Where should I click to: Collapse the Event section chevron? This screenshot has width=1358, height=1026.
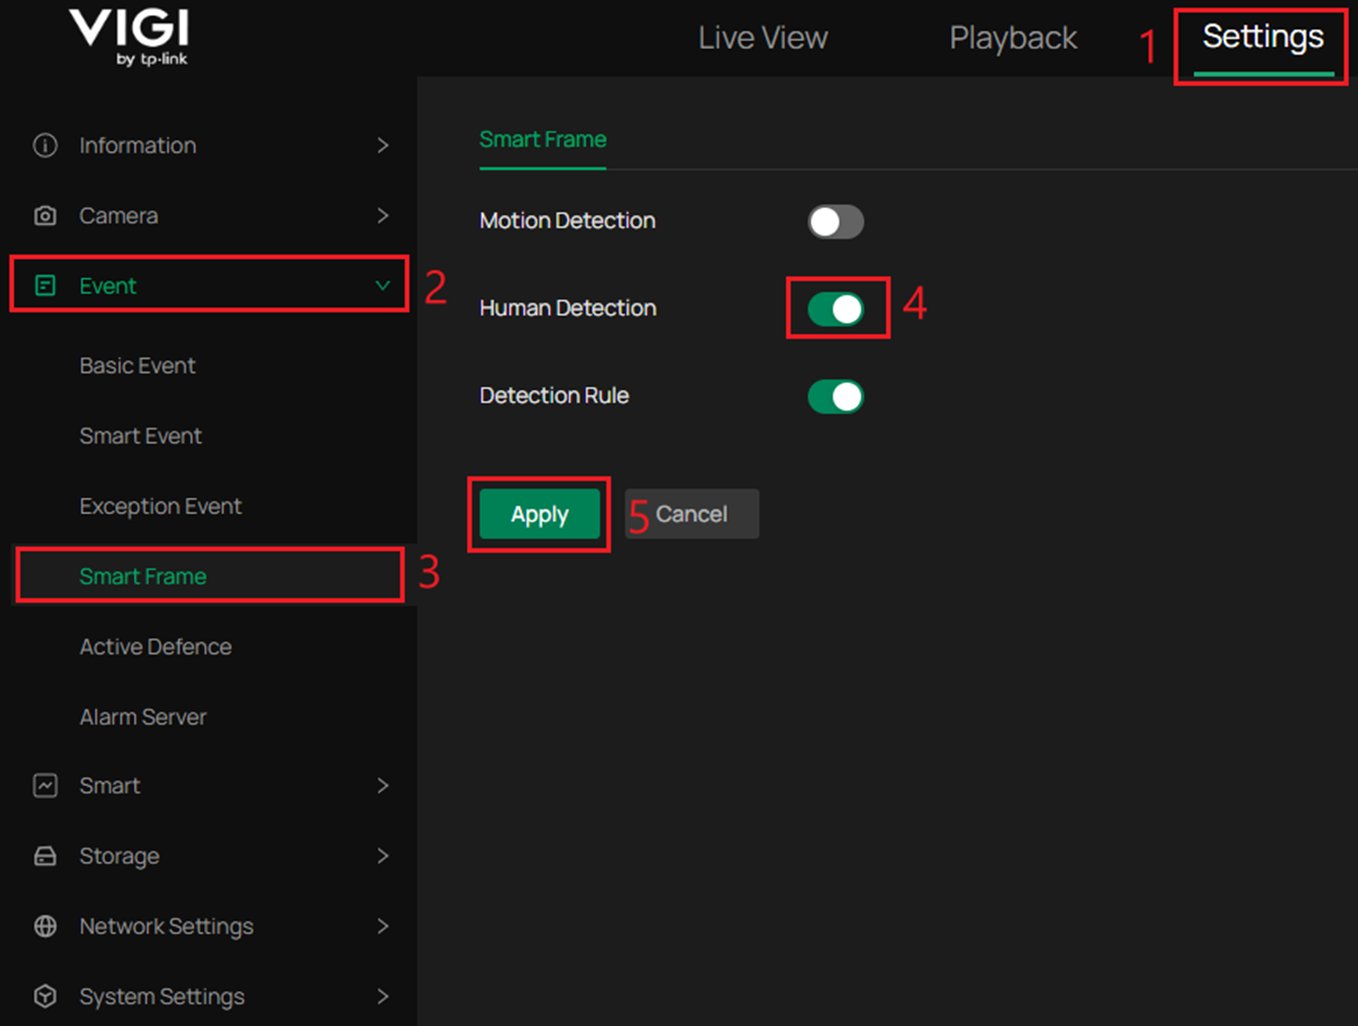pos(383,286)
